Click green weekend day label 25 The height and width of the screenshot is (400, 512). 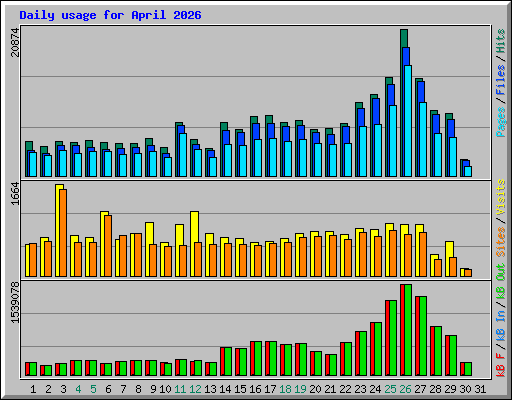click(x=390, y=389)
